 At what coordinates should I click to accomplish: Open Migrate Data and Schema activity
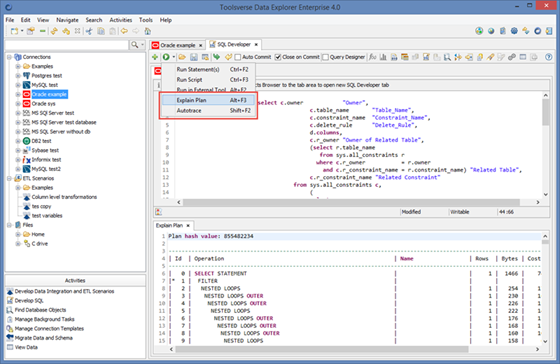point(40,338)
